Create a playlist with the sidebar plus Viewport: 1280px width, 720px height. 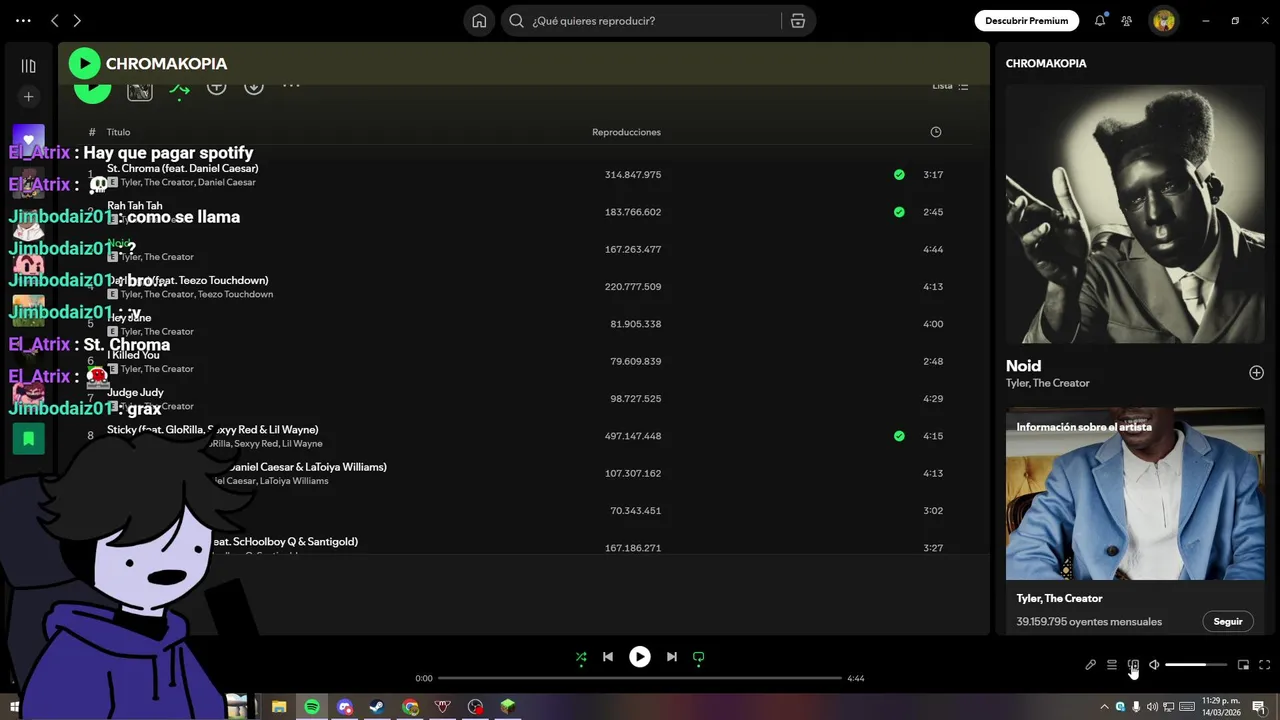click(x=28, y=97)
